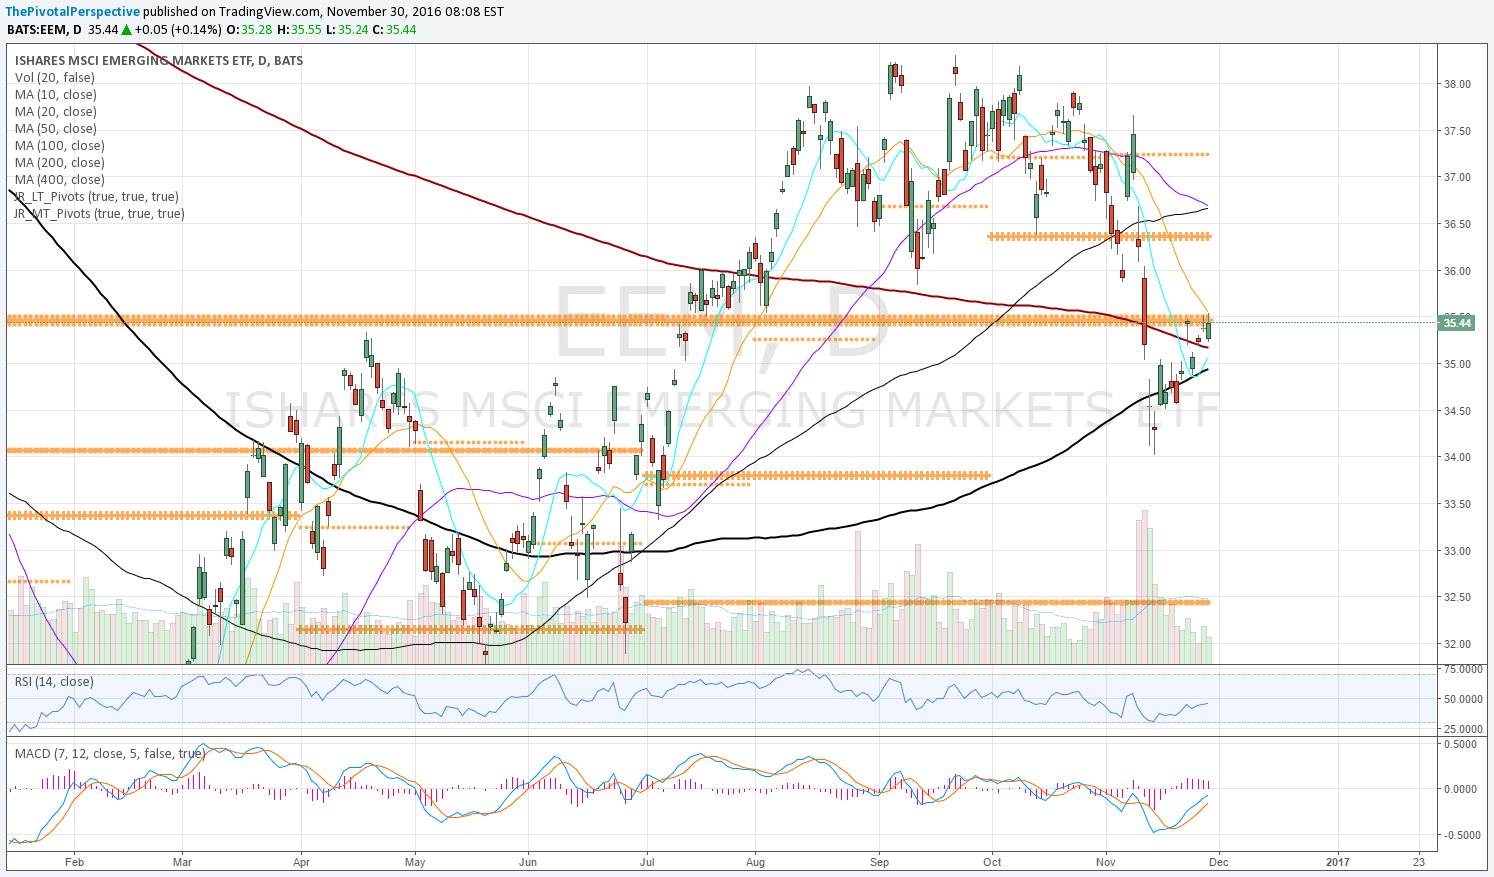Screen dimensions: 1494x877
Task: Click the RSI 50.0000 axis label
Action: (1462, 699)
